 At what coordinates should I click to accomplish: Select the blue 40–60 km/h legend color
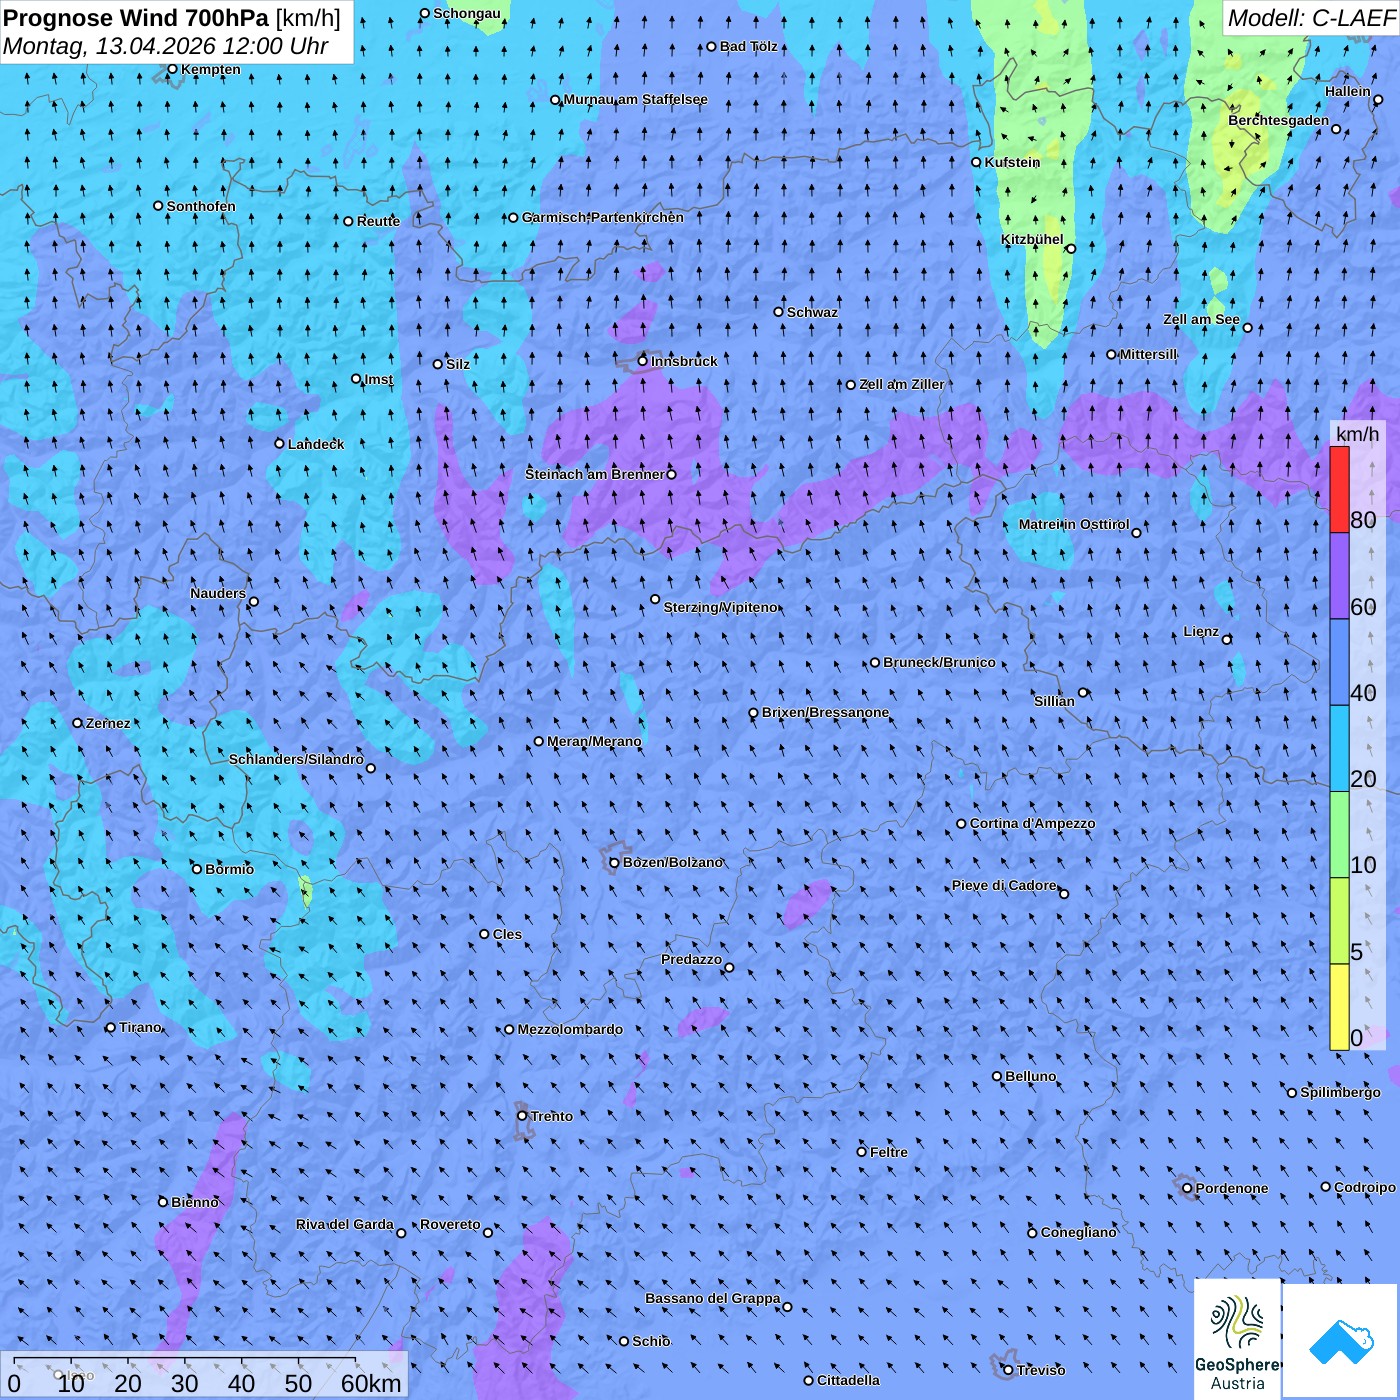[1339, 663]
